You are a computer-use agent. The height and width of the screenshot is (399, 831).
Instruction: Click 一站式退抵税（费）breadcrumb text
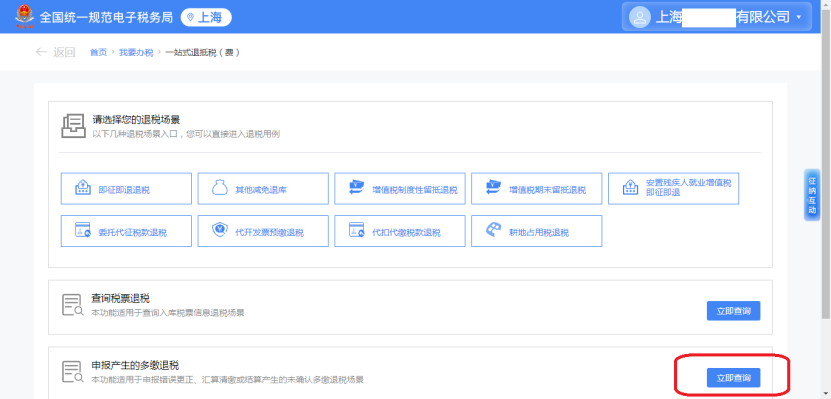[202, 52]
